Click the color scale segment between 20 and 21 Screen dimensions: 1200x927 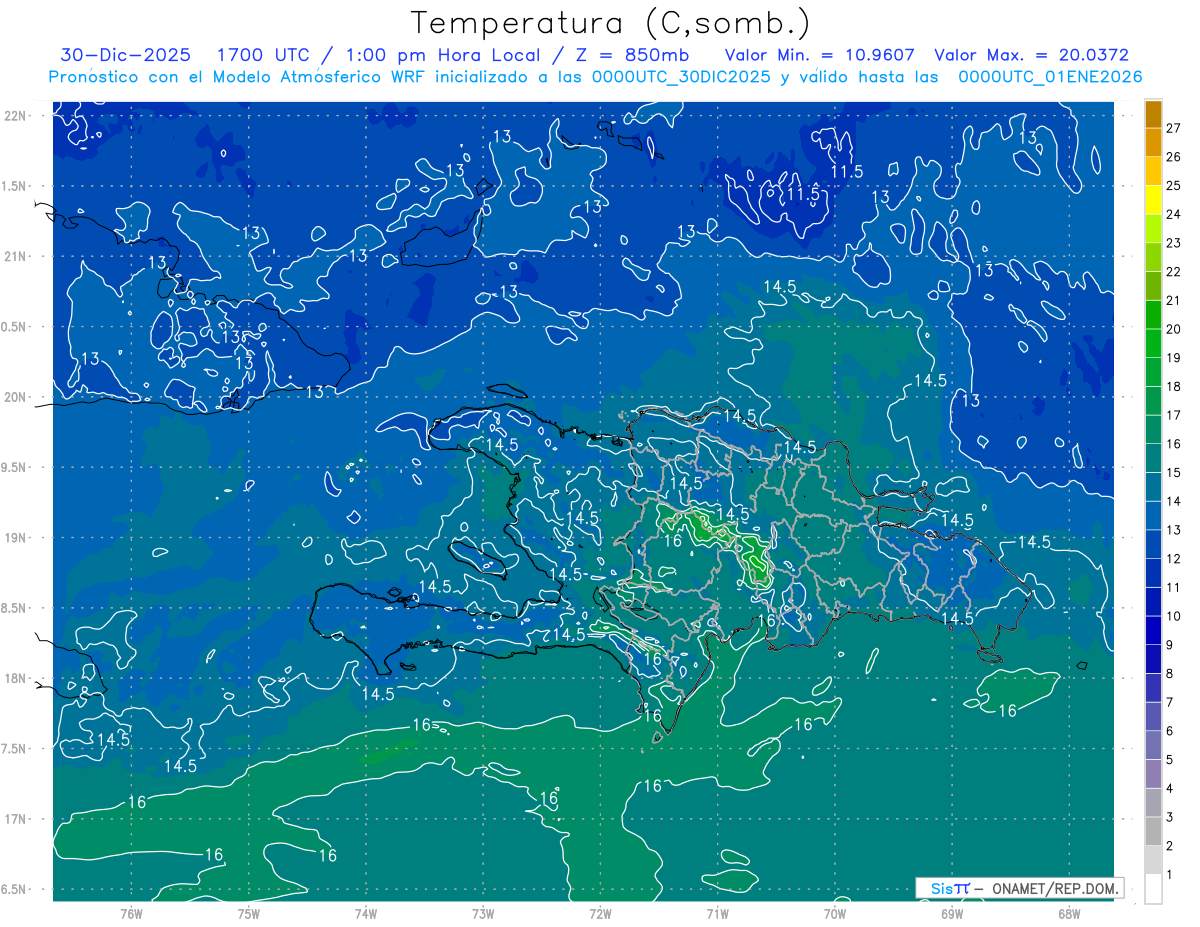tap(1153, 314)
